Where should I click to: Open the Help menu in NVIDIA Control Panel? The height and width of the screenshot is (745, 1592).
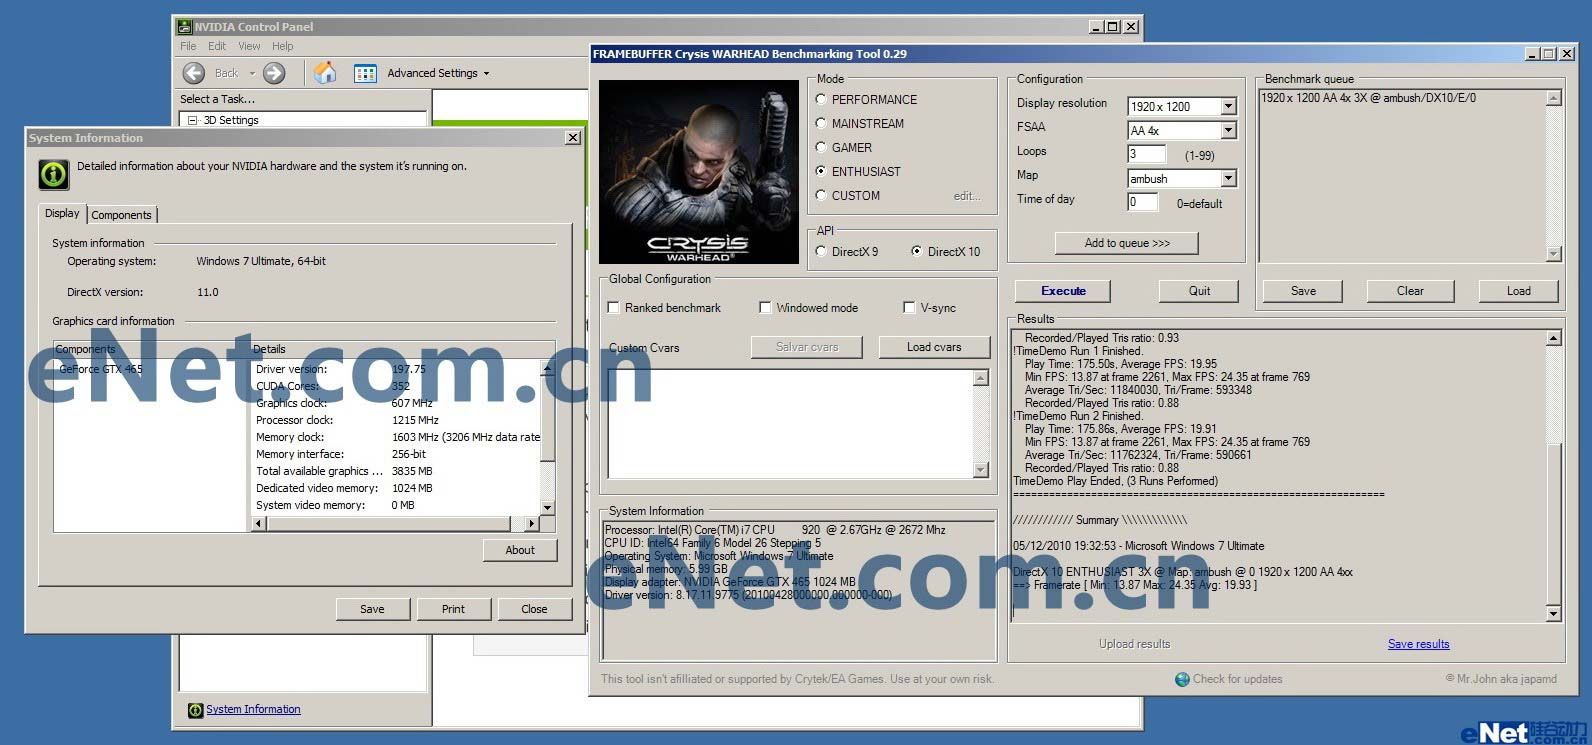(283, 46)
